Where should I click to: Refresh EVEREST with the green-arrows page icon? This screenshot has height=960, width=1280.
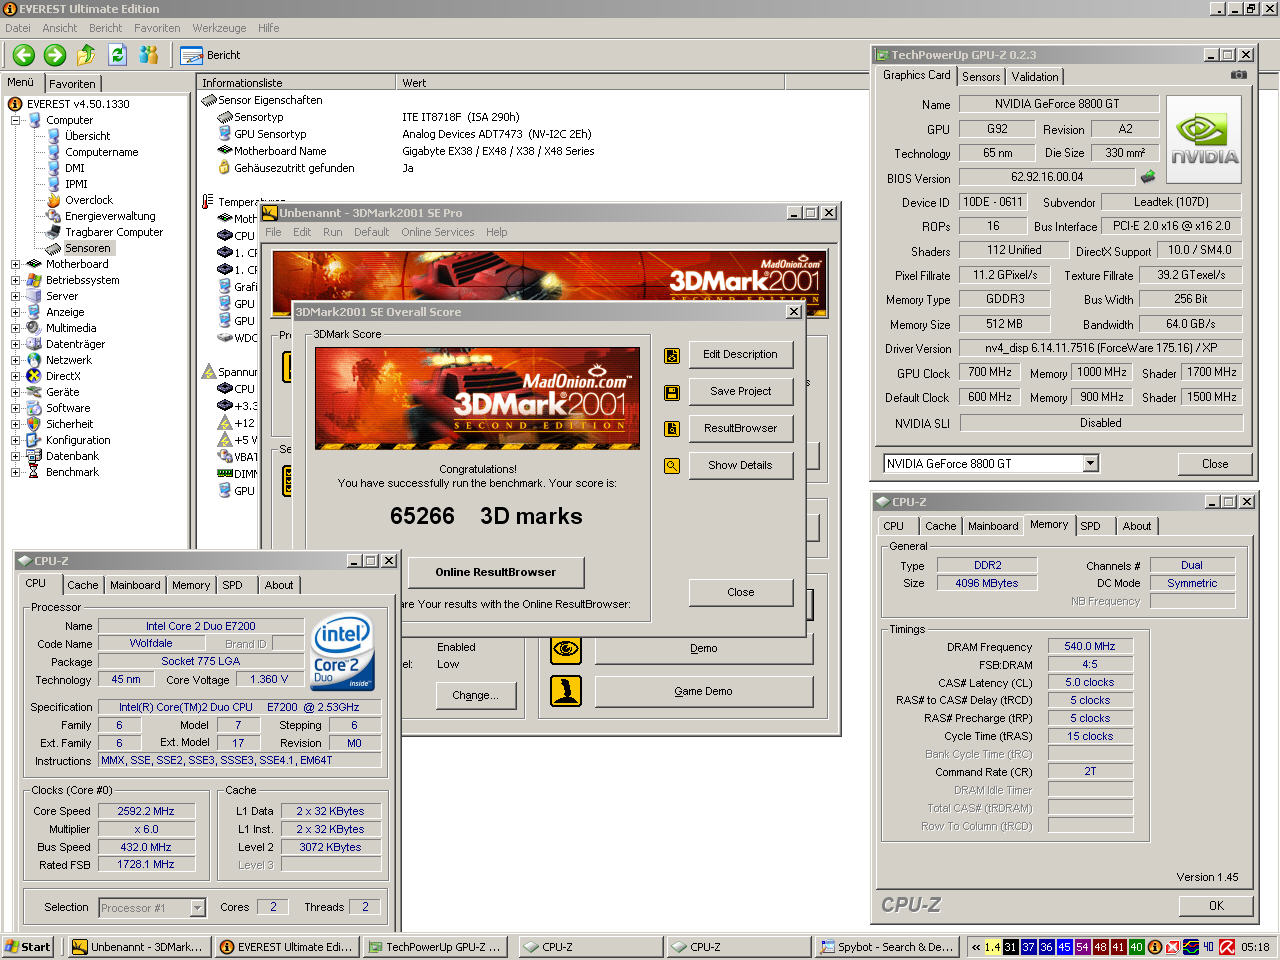tap(117, 55)
